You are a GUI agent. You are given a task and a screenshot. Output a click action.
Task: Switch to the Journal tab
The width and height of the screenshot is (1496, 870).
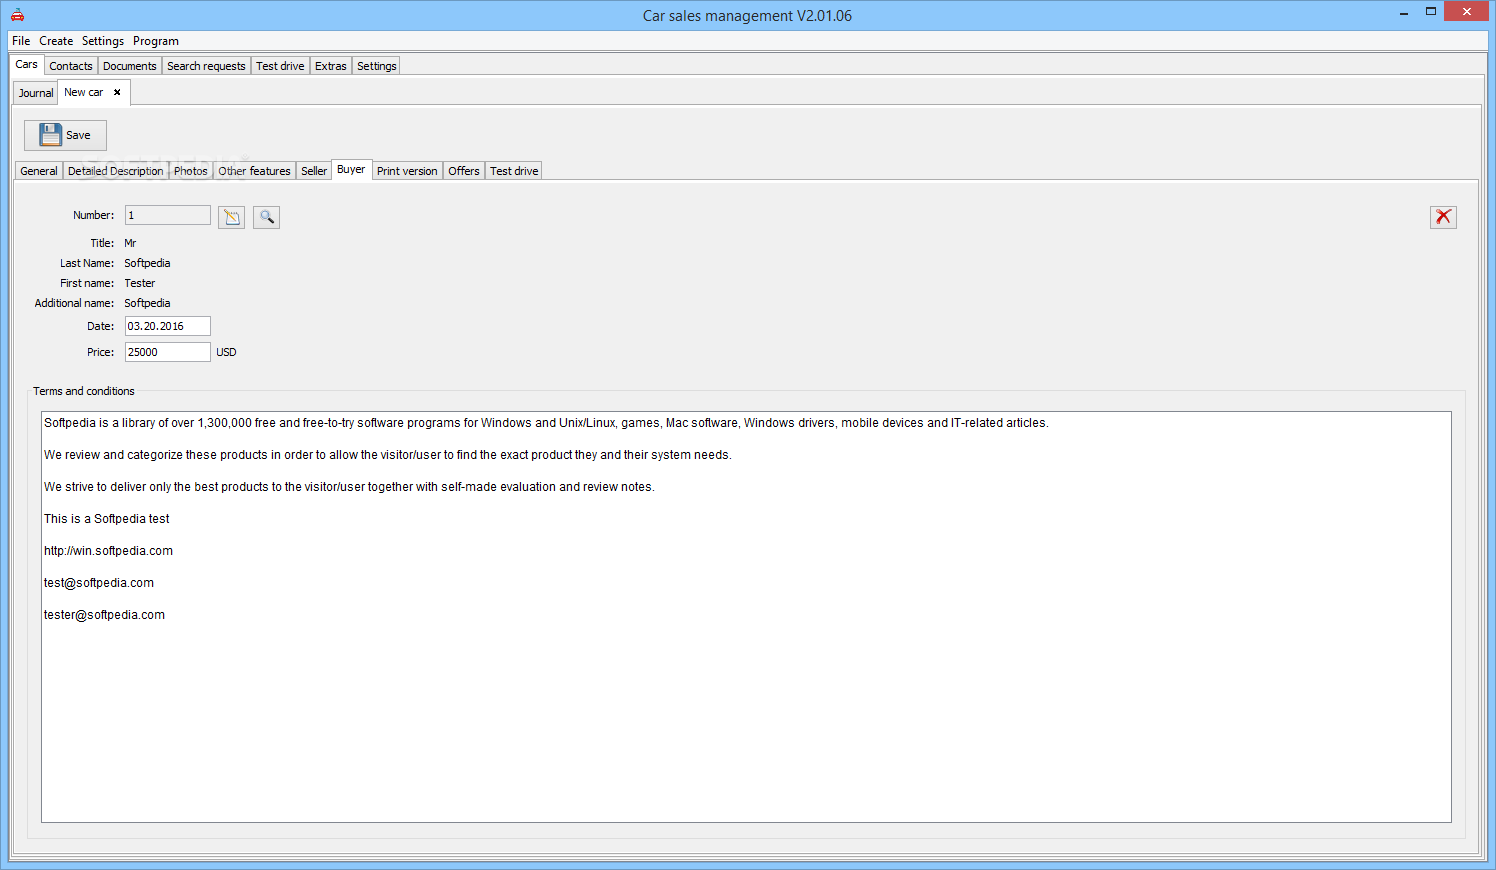point(36,93)
